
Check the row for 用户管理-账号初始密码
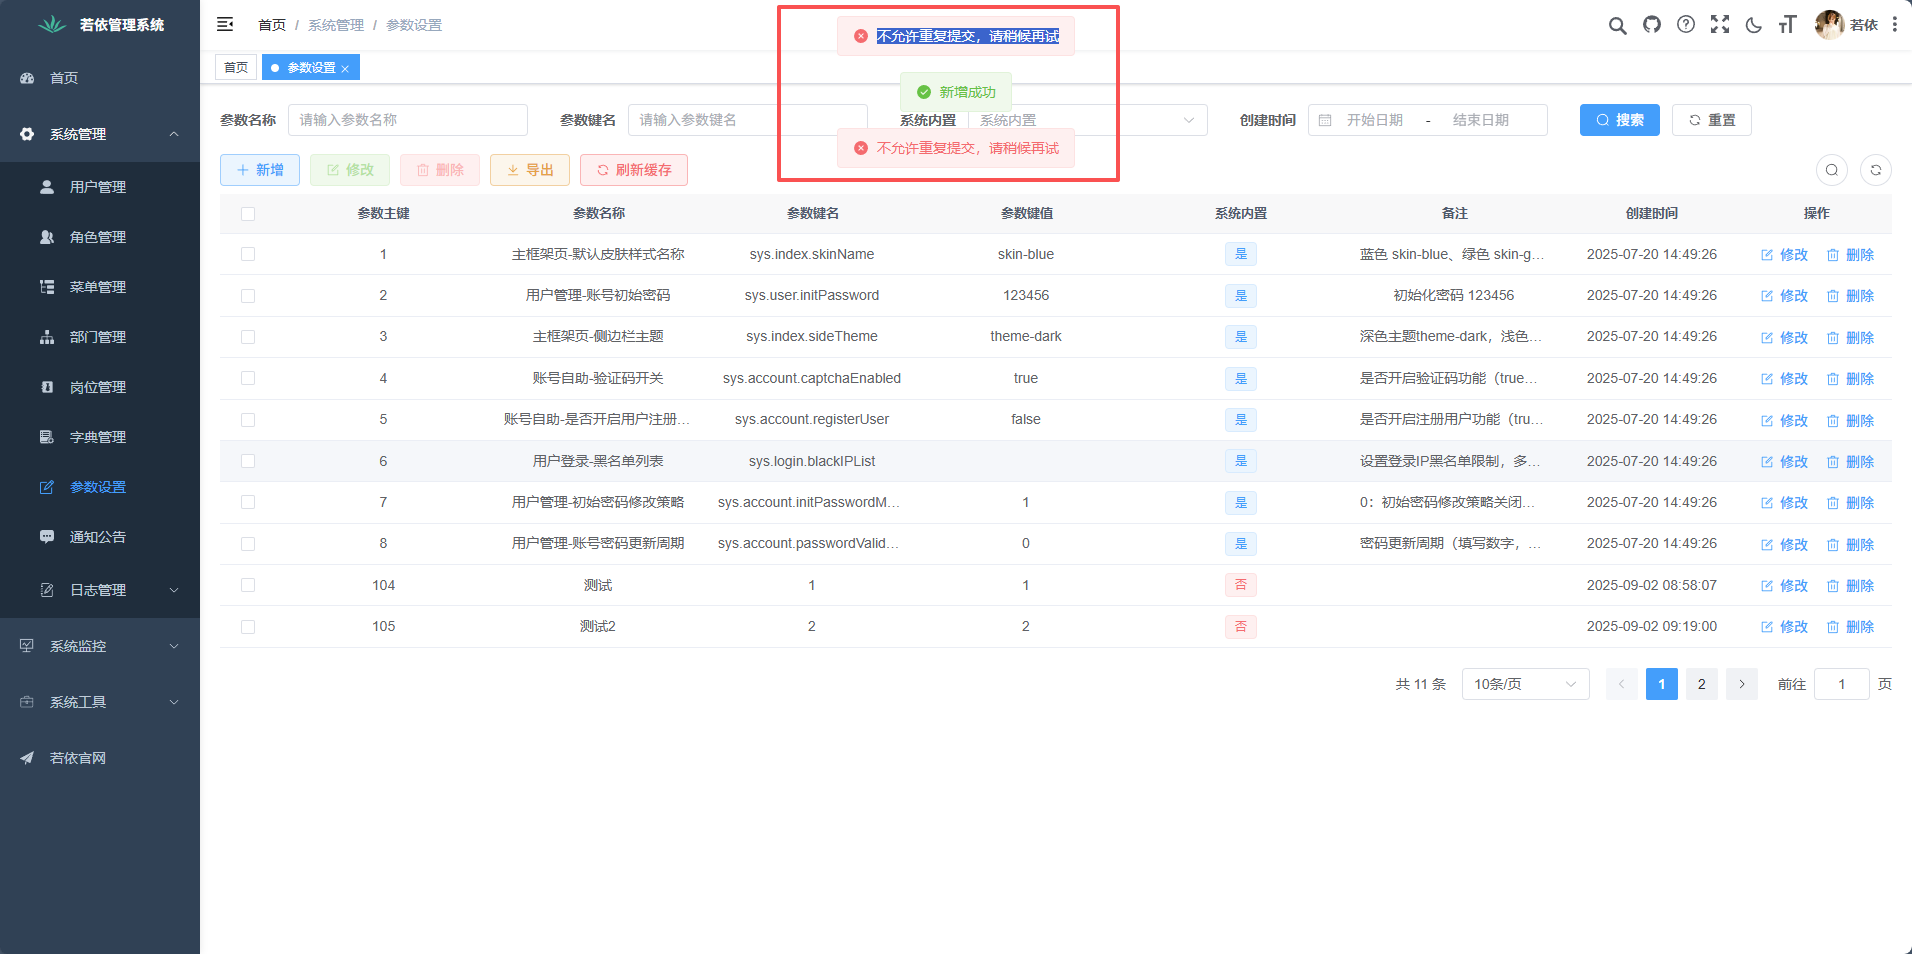(248, 296)
